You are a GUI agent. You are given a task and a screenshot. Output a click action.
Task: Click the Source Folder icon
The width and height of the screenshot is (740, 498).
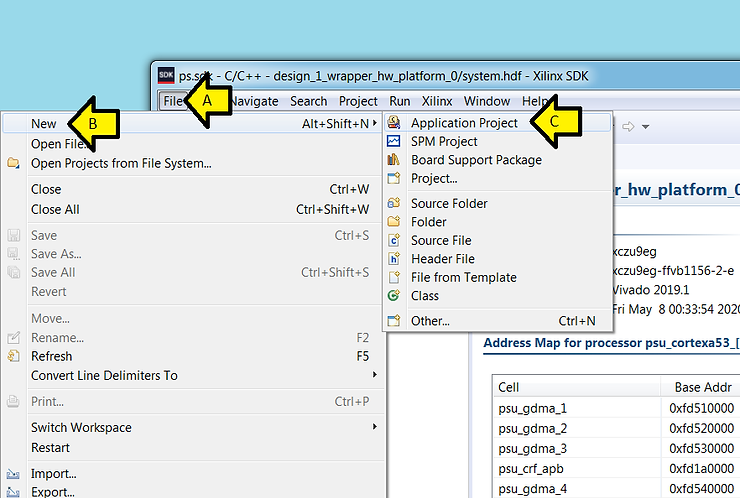pyautogui.click(x=393, y=203)
